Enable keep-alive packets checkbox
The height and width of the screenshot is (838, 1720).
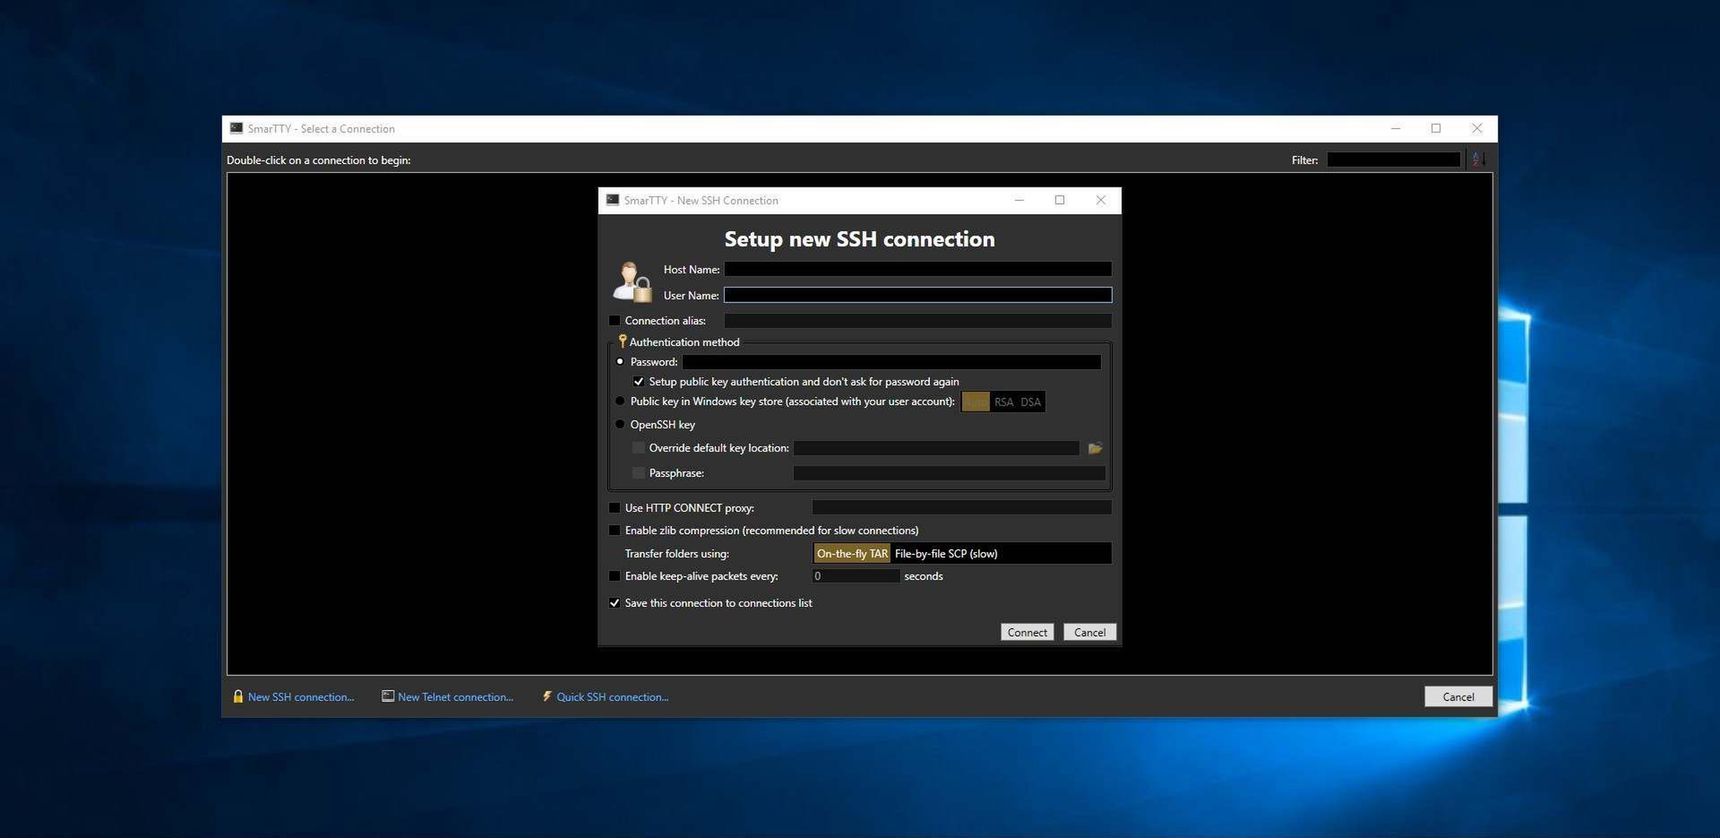(x=614, y=576)
